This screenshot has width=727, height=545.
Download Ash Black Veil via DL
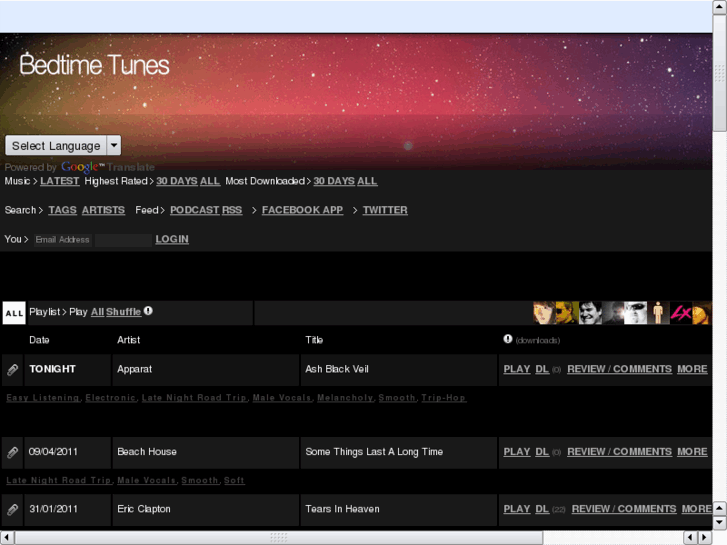[x=542, y=369]
